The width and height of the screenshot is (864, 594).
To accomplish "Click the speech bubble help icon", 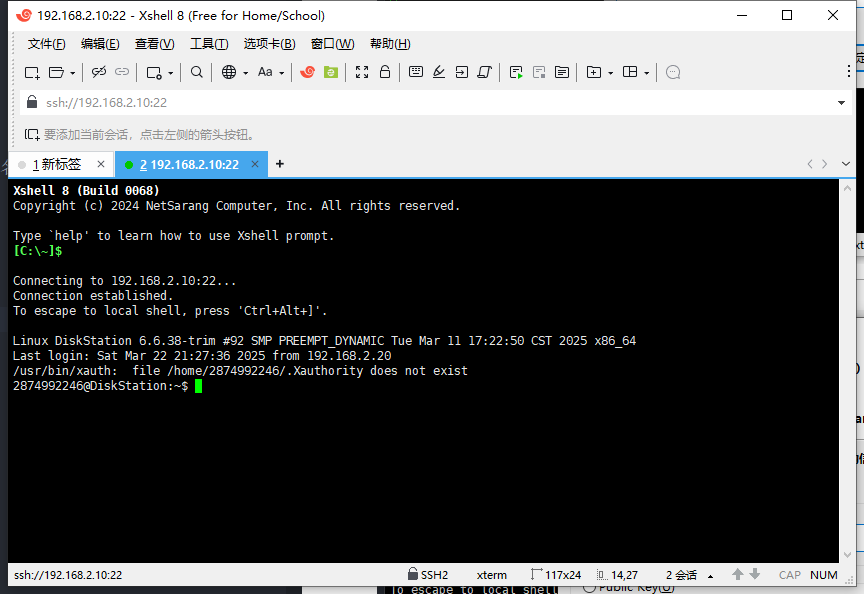I will click(673, 72).
